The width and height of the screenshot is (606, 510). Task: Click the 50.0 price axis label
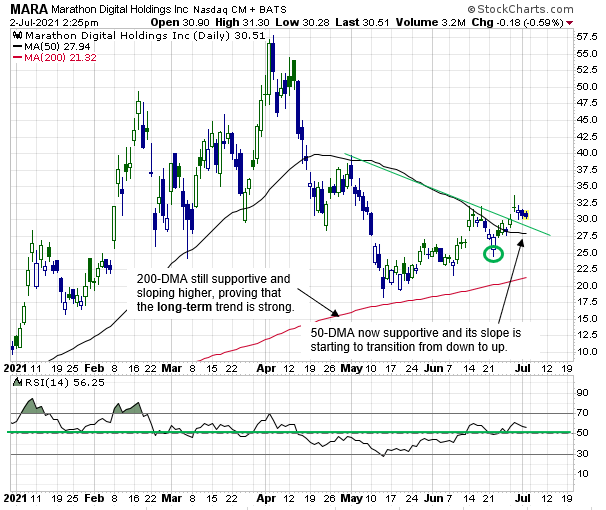(x=587, y=87)
